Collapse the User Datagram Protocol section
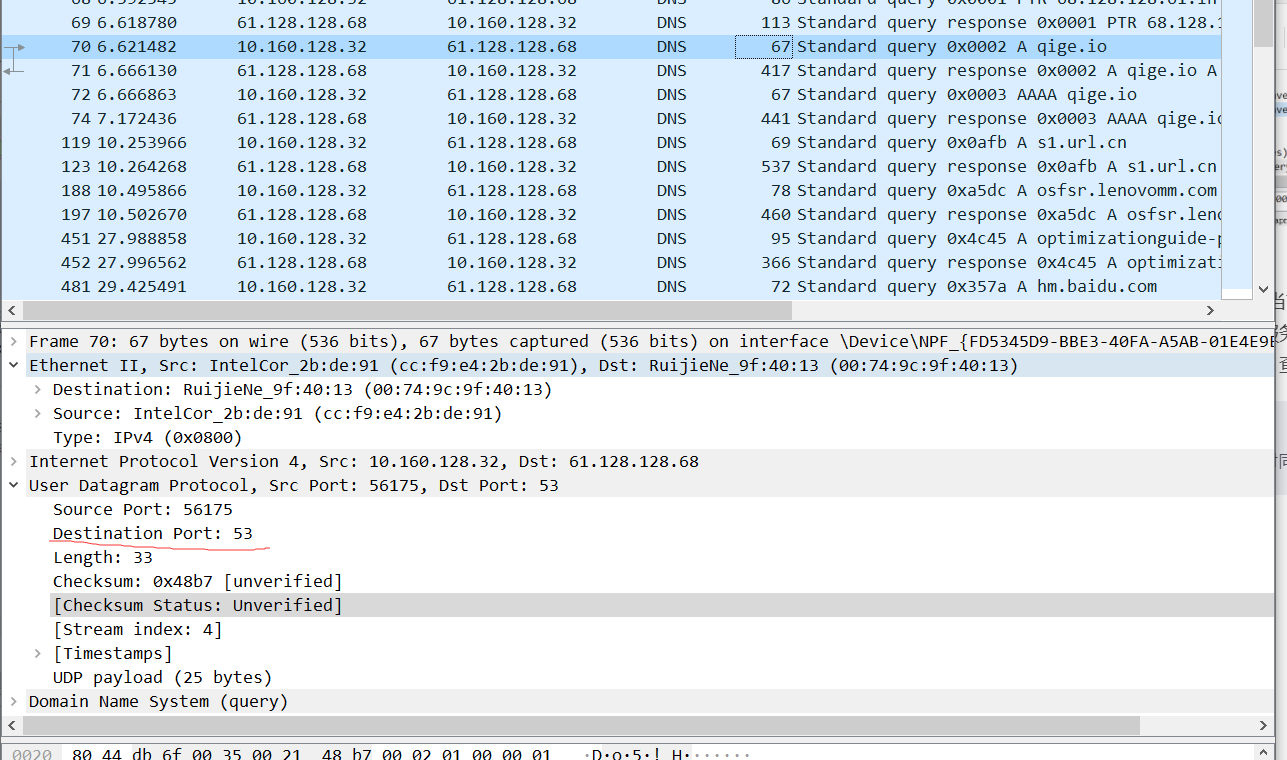This screenshot has height=760, width=1287. coord(13,486)
